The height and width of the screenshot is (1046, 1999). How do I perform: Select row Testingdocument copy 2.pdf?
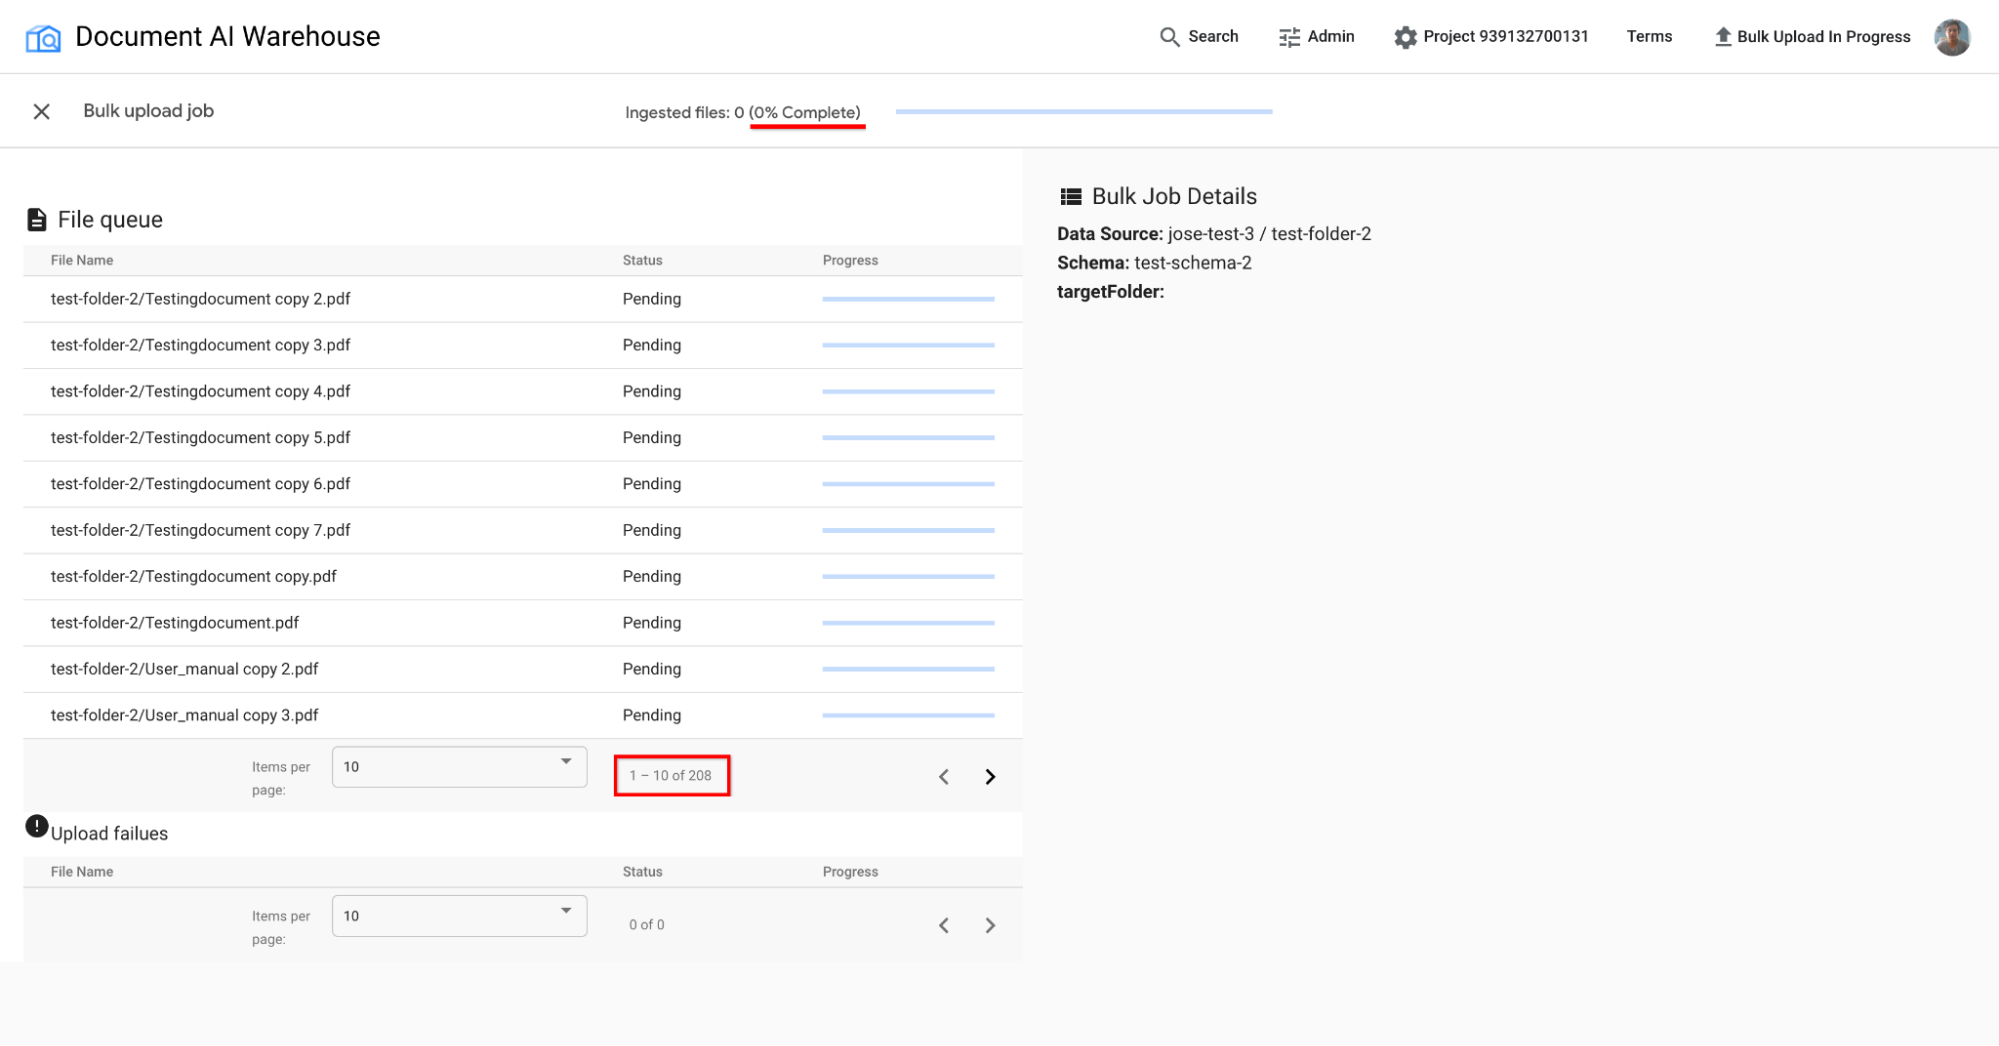point(523,299)
